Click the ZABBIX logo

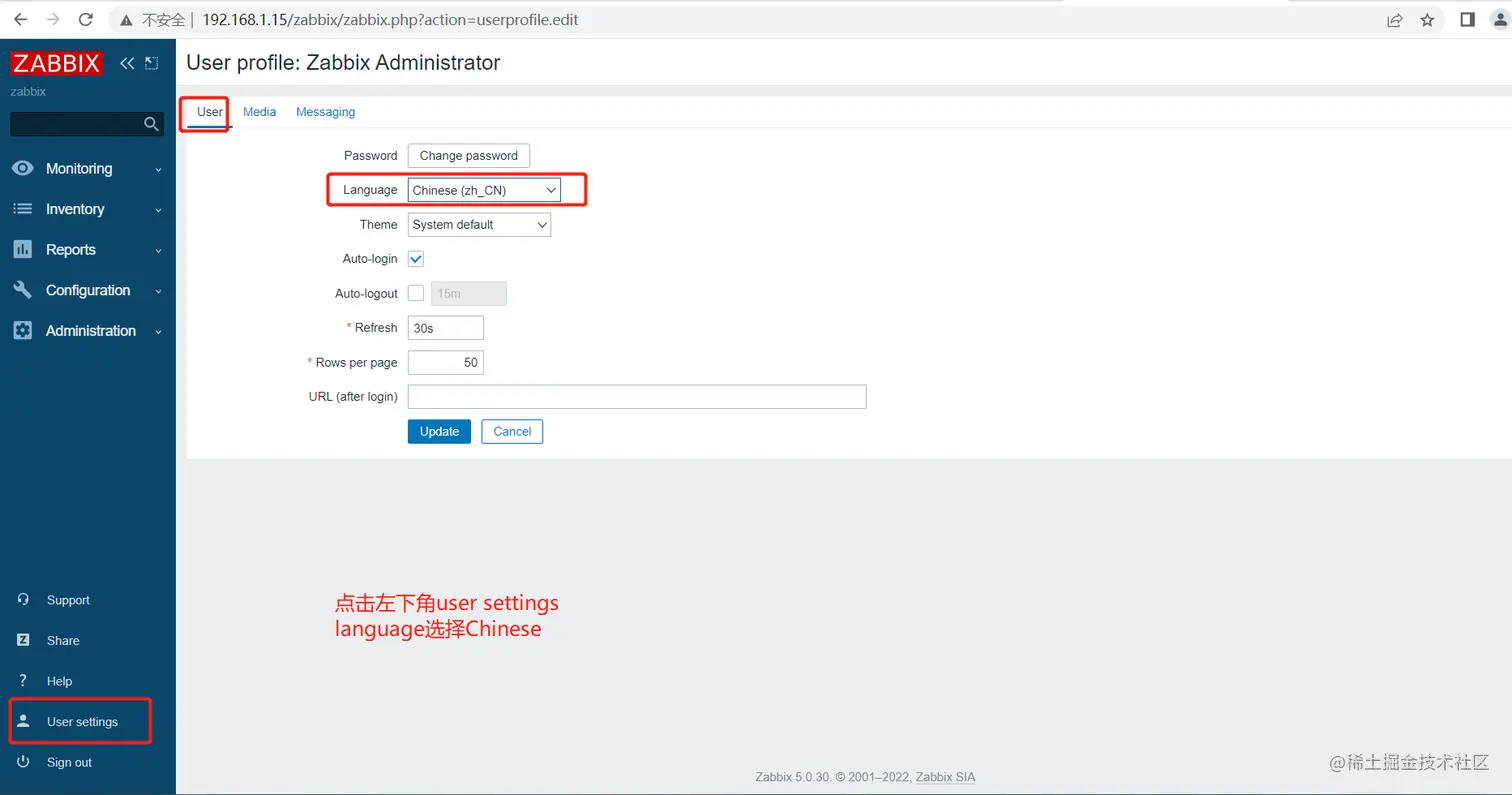tap(57, 63)
